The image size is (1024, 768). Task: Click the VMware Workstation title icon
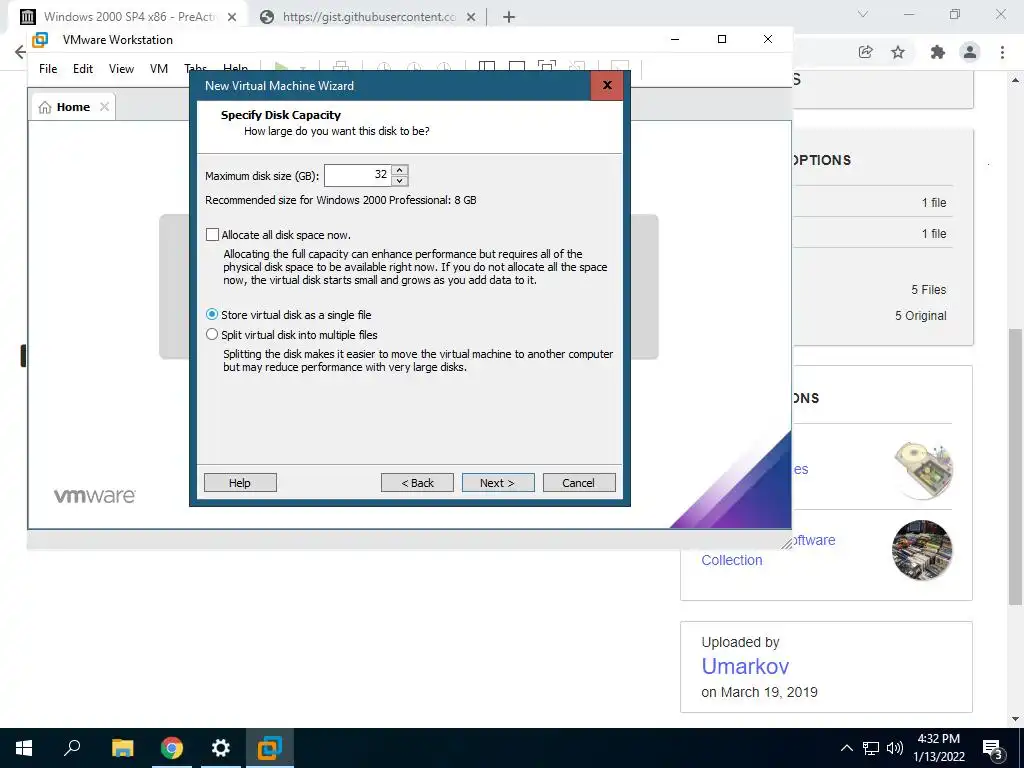click(40, 40)
